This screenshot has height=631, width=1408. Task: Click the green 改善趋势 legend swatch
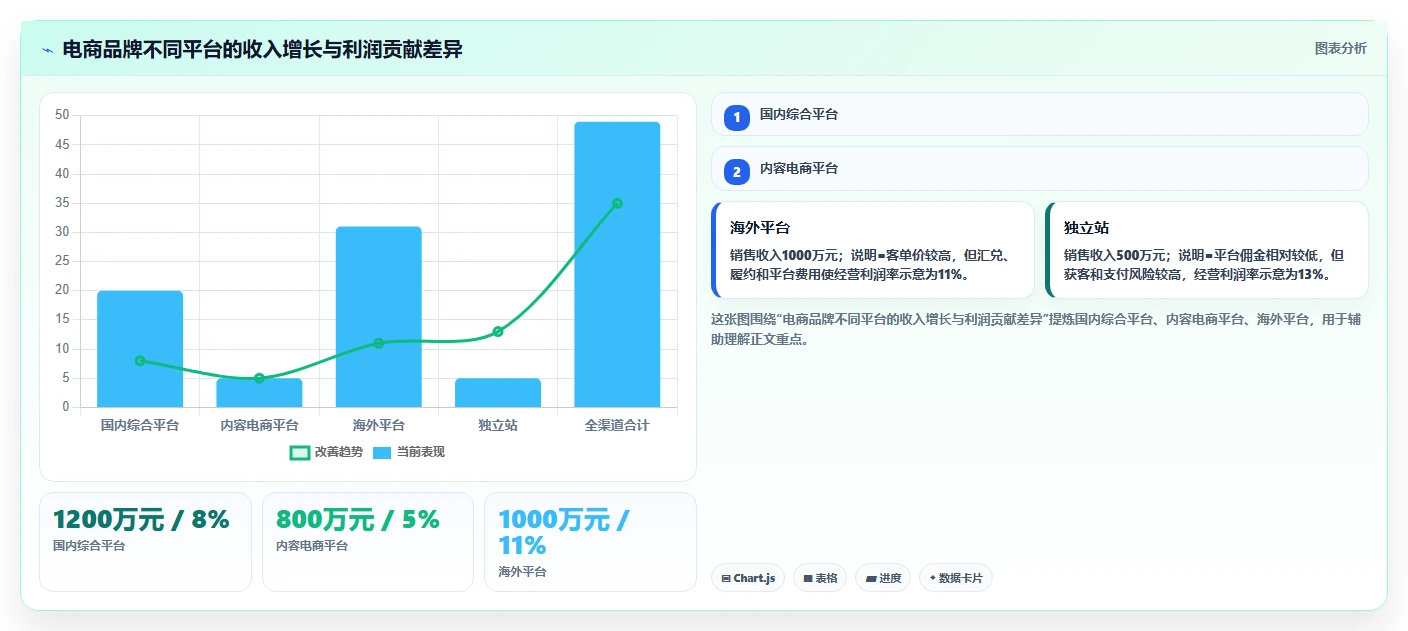pos(300,453)
